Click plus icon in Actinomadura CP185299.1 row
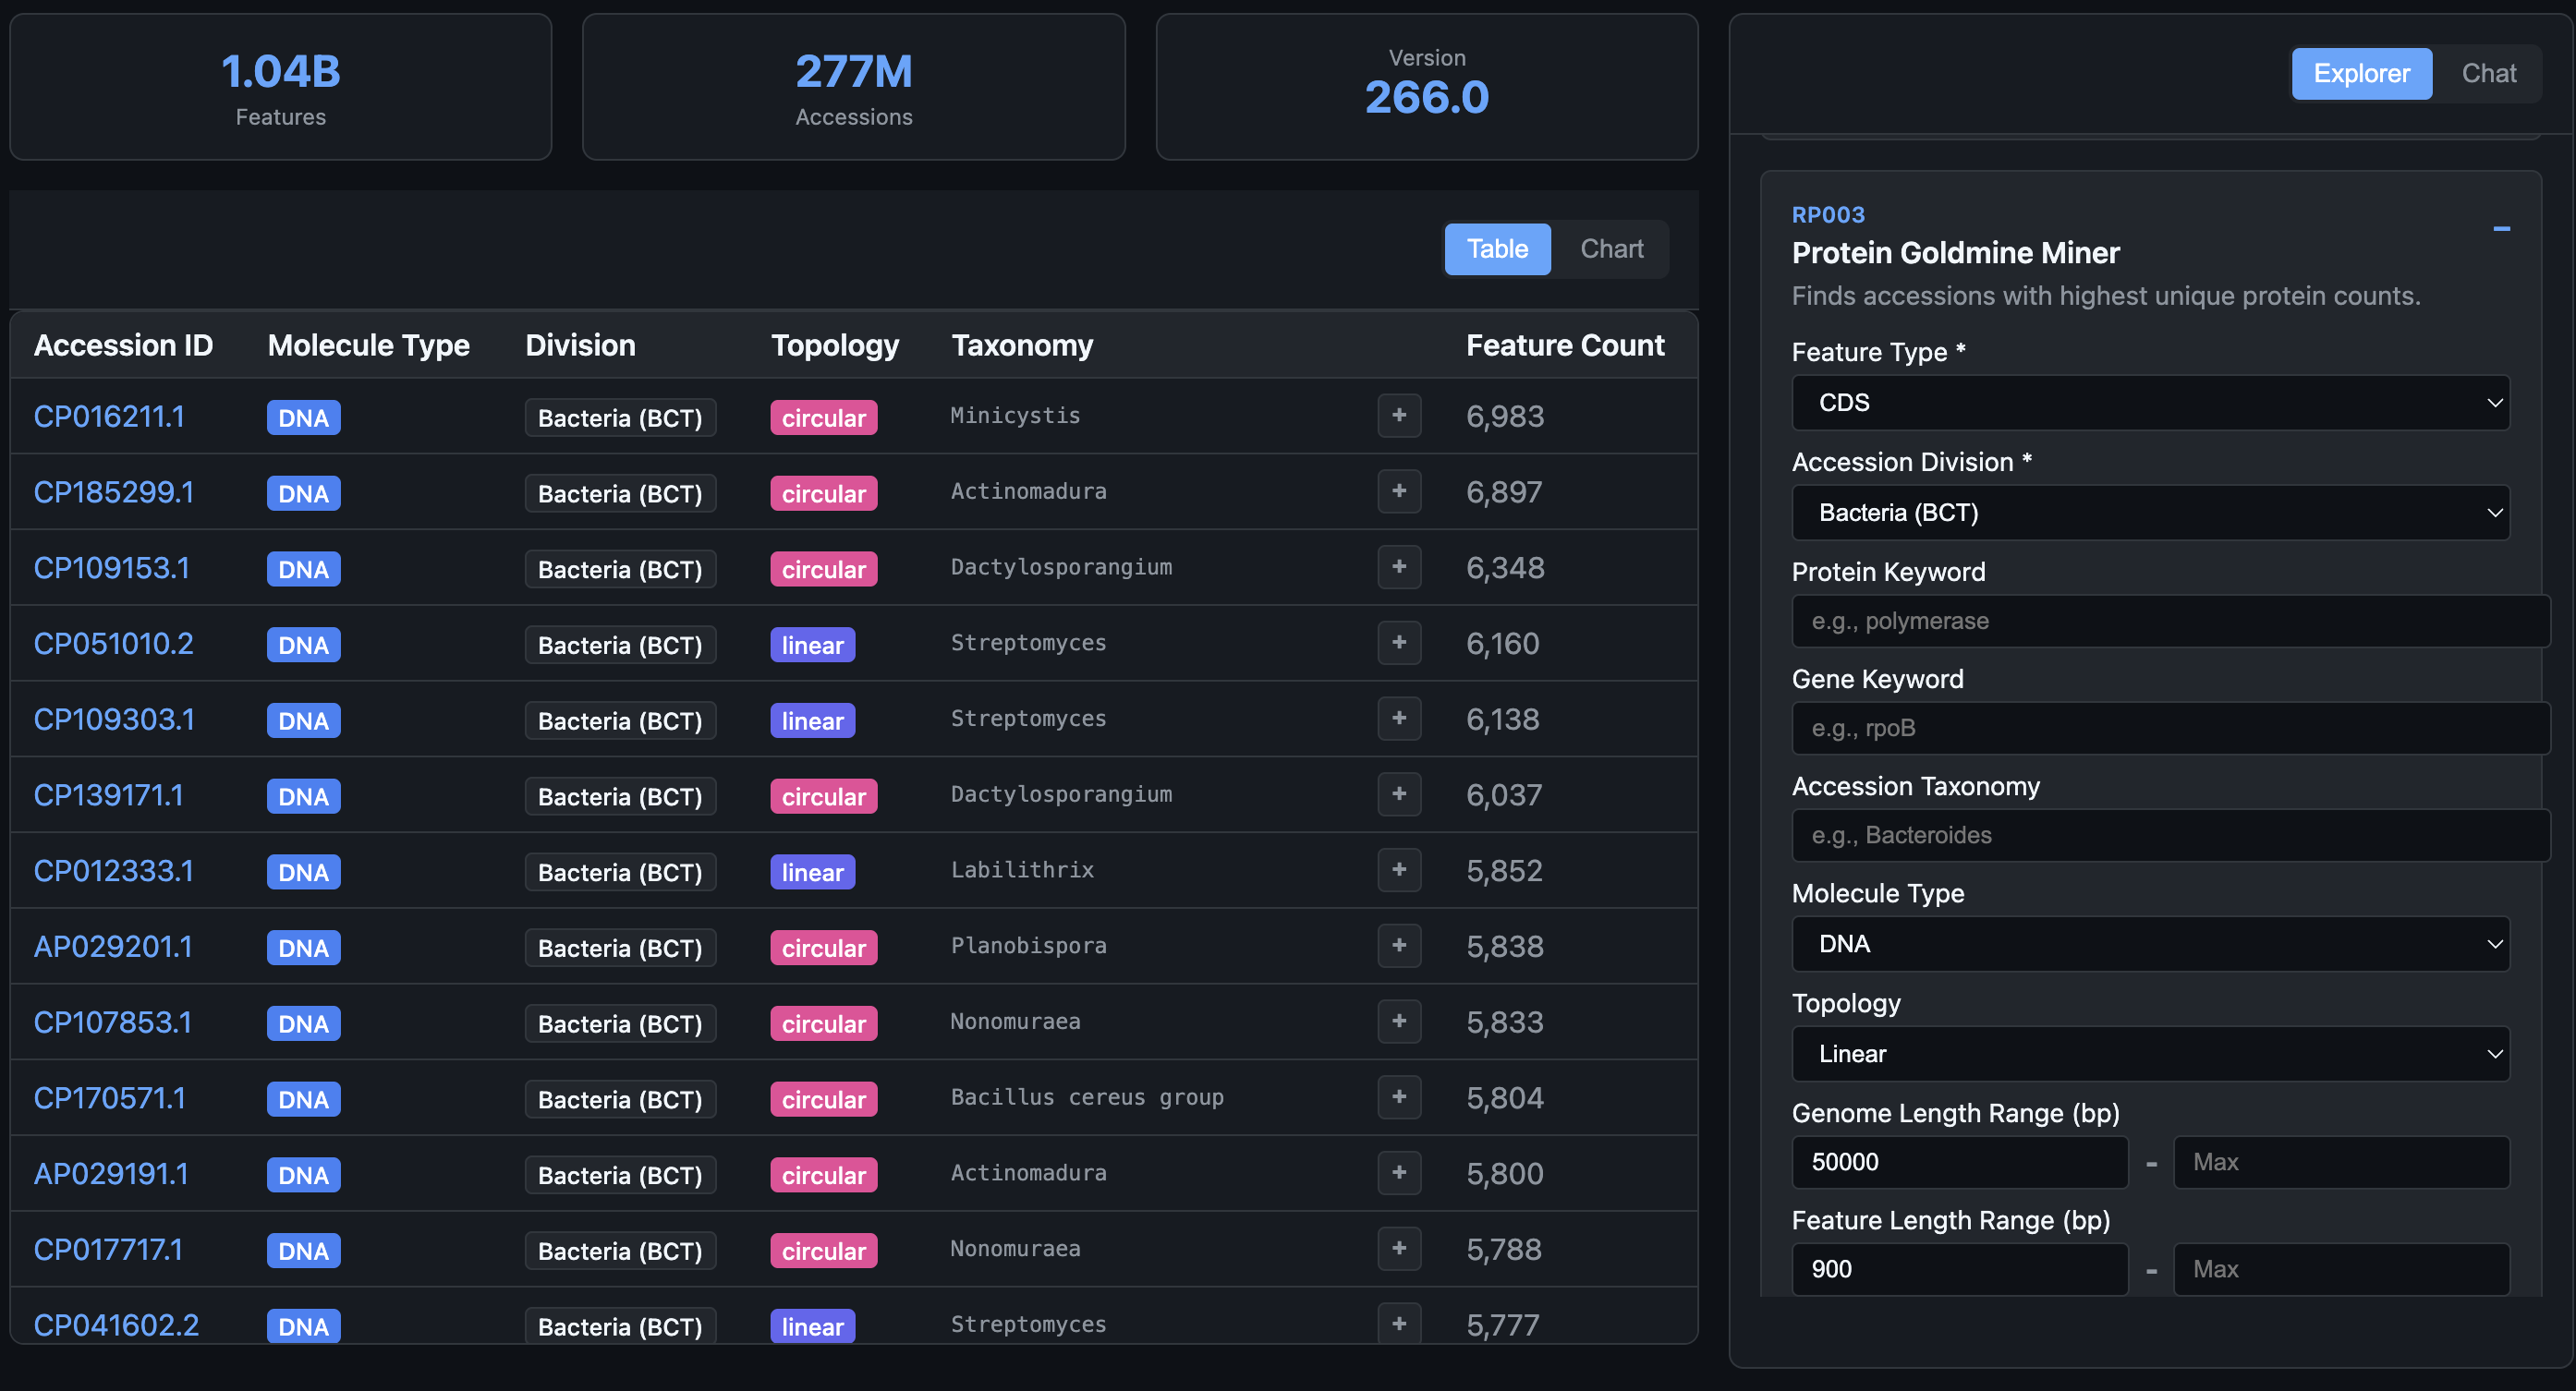 pos(1399,491)
